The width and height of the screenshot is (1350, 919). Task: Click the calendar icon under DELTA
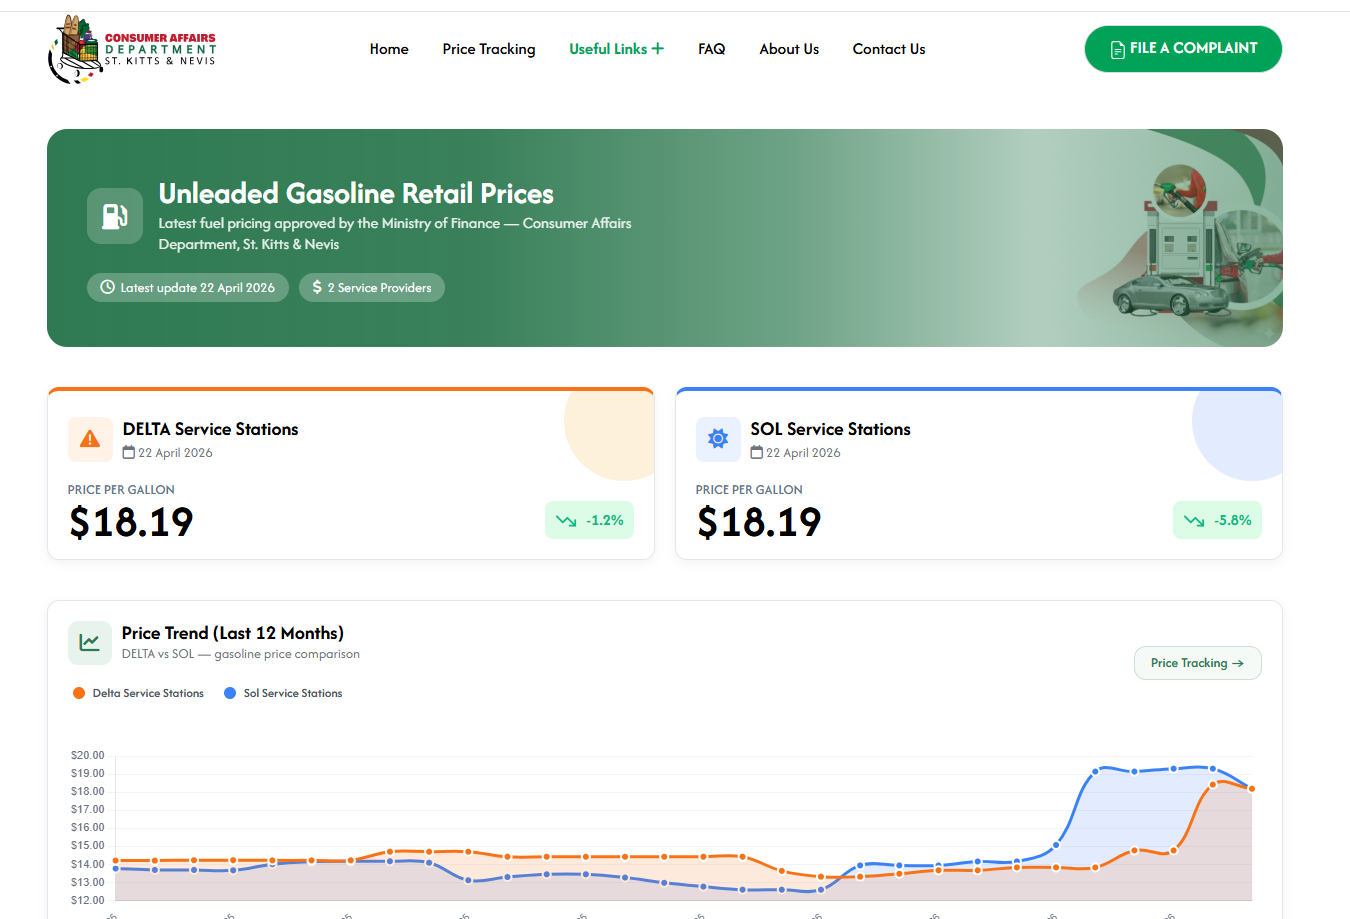(x=129, y=452)
